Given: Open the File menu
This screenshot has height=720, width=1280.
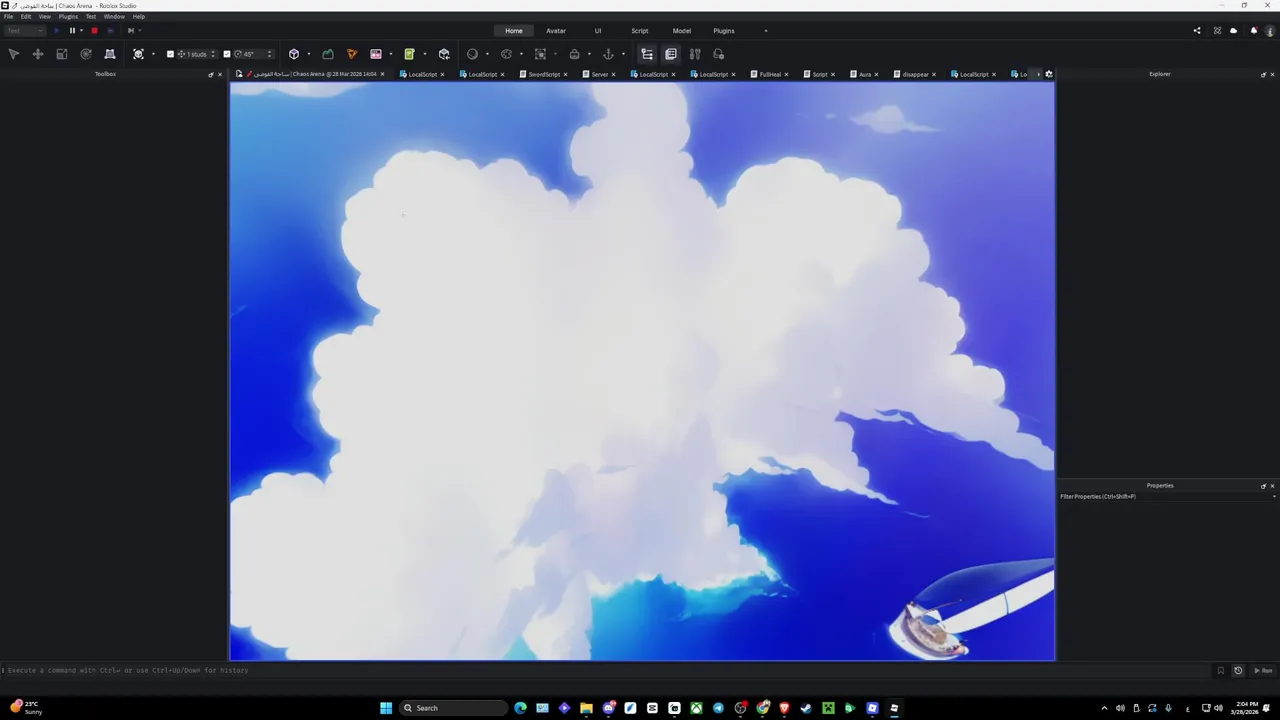Looking at the screenshot, I should point(8,17).
